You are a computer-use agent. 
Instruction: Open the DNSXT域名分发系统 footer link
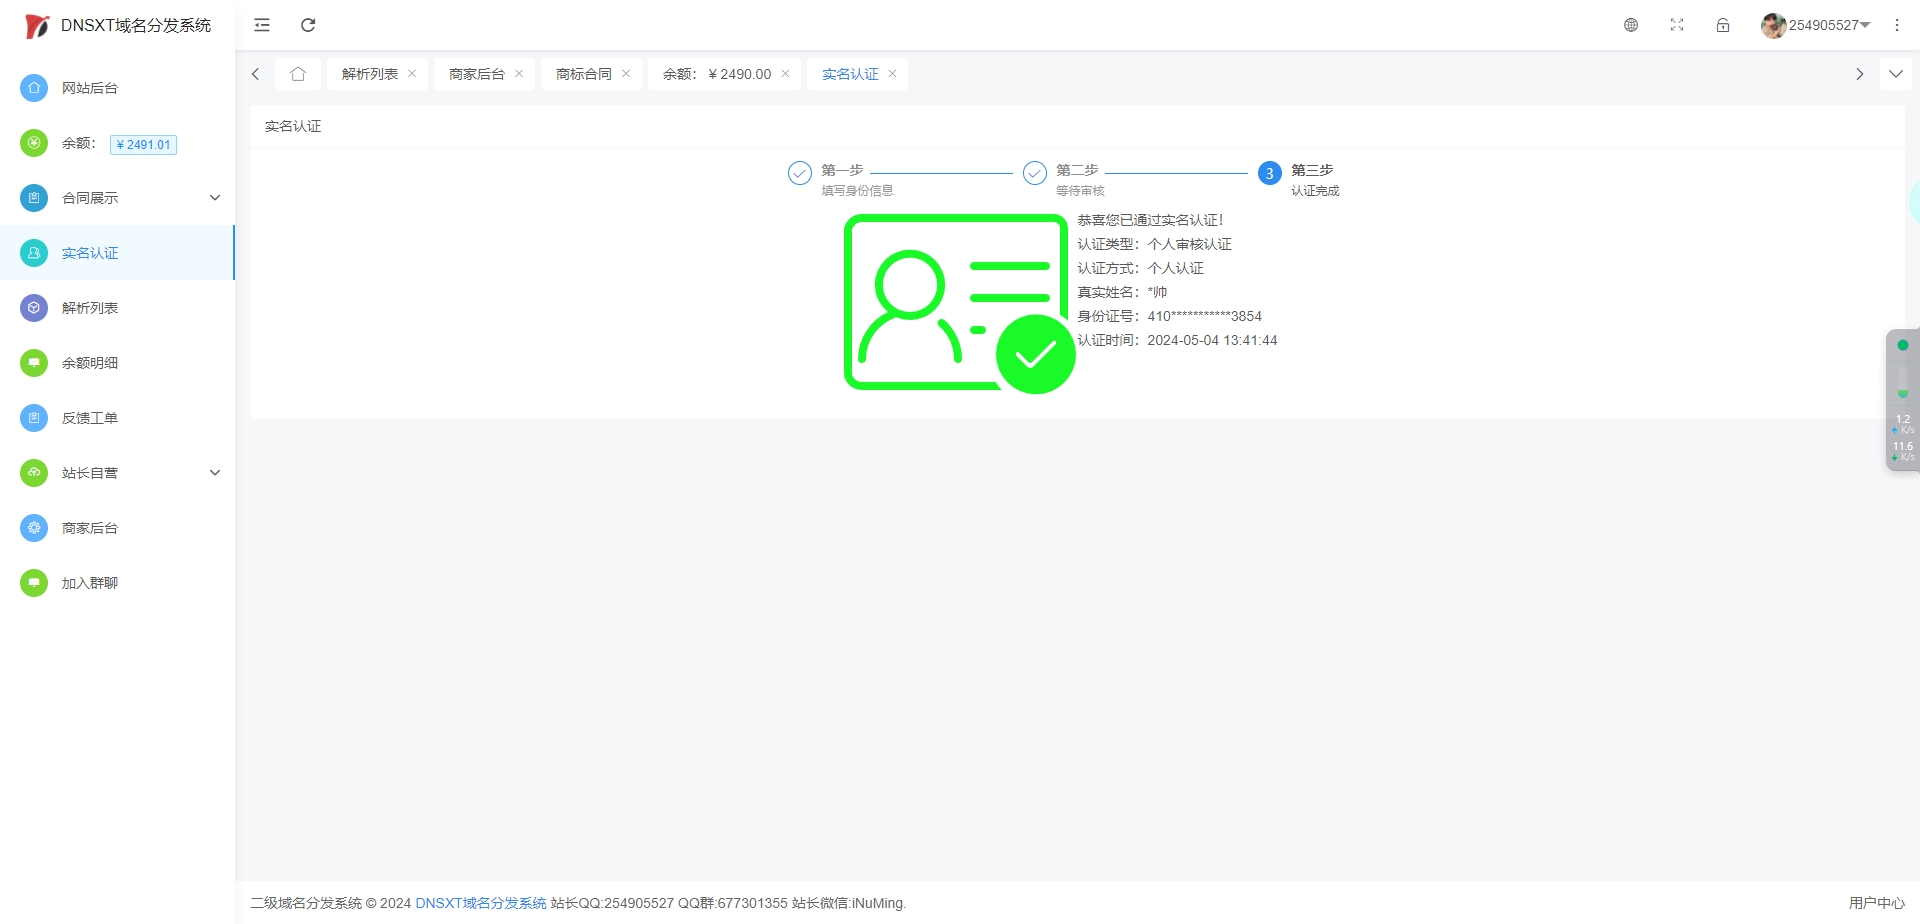(x=481, y=903)
